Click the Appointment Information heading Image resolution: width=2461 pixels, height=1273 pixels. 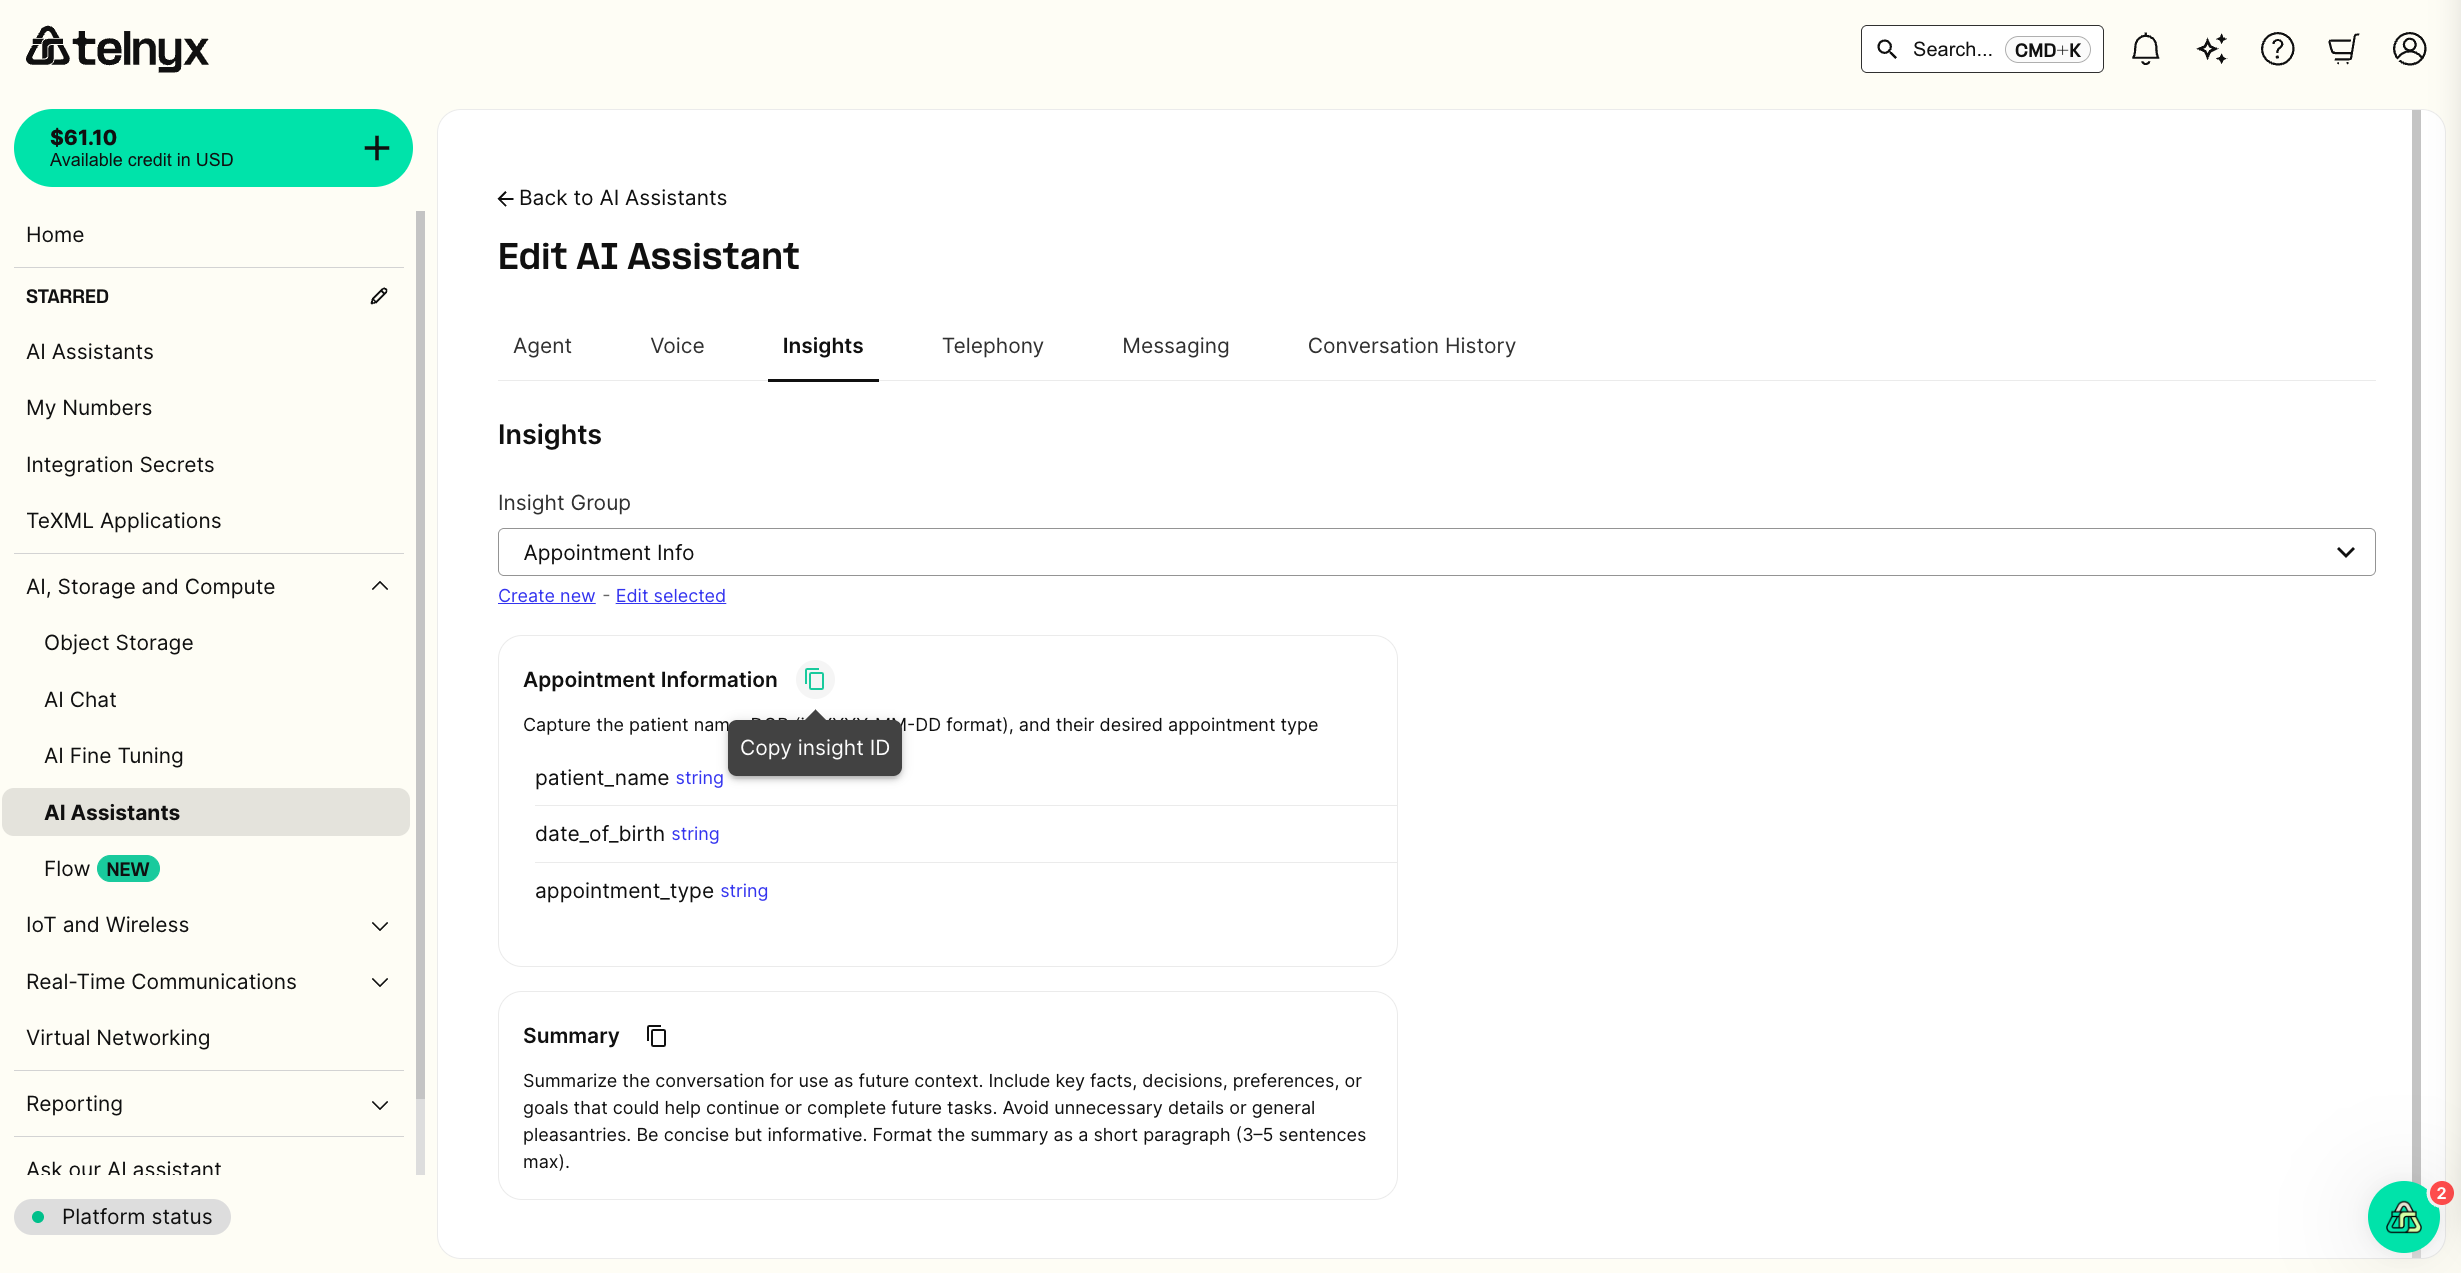pos(650,680)
